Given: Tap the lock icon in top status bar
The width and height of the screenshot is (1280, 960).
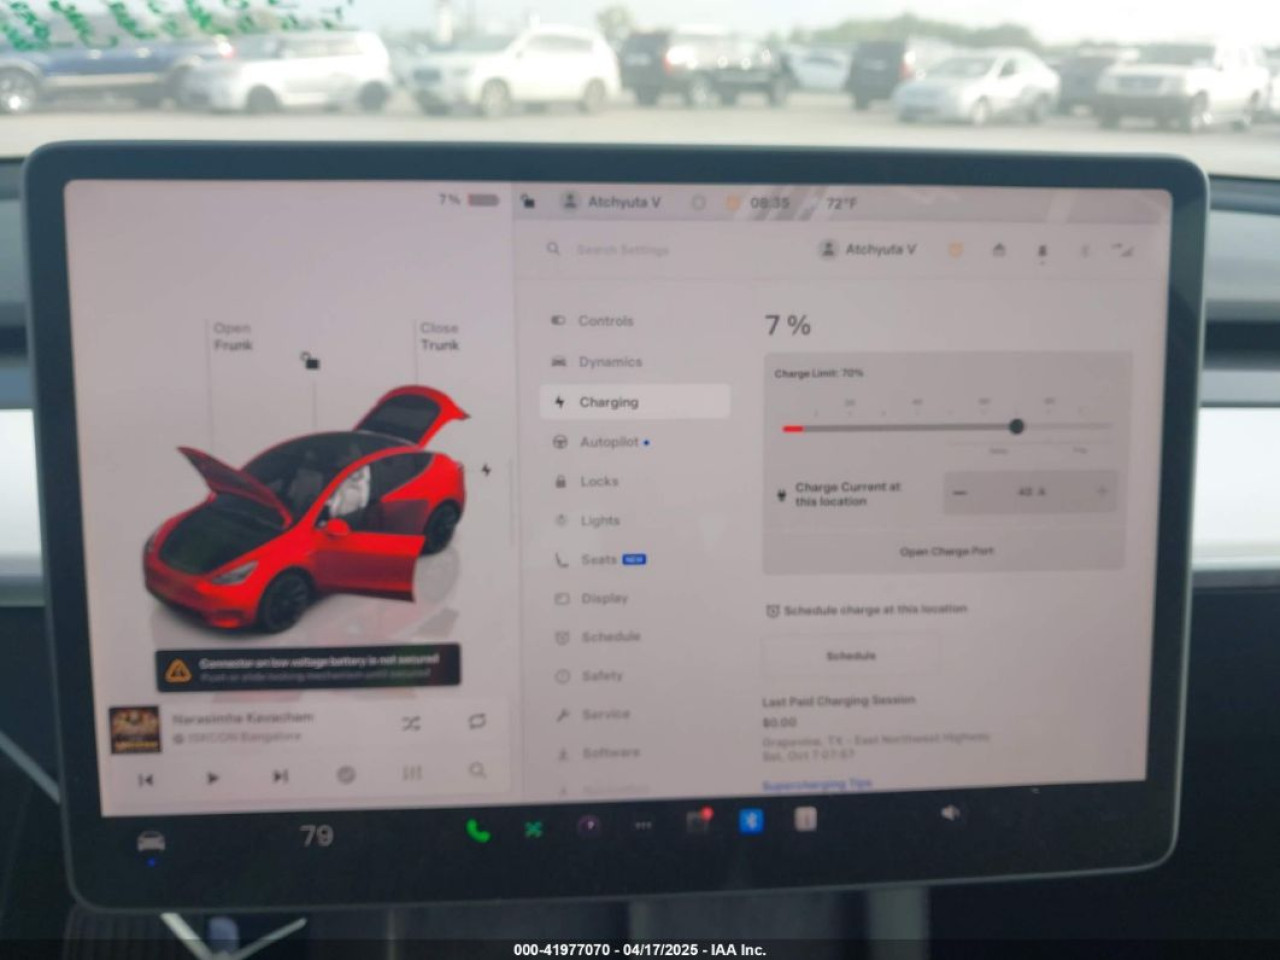Looking at the screenshot, I should click(x=528, y=202).
